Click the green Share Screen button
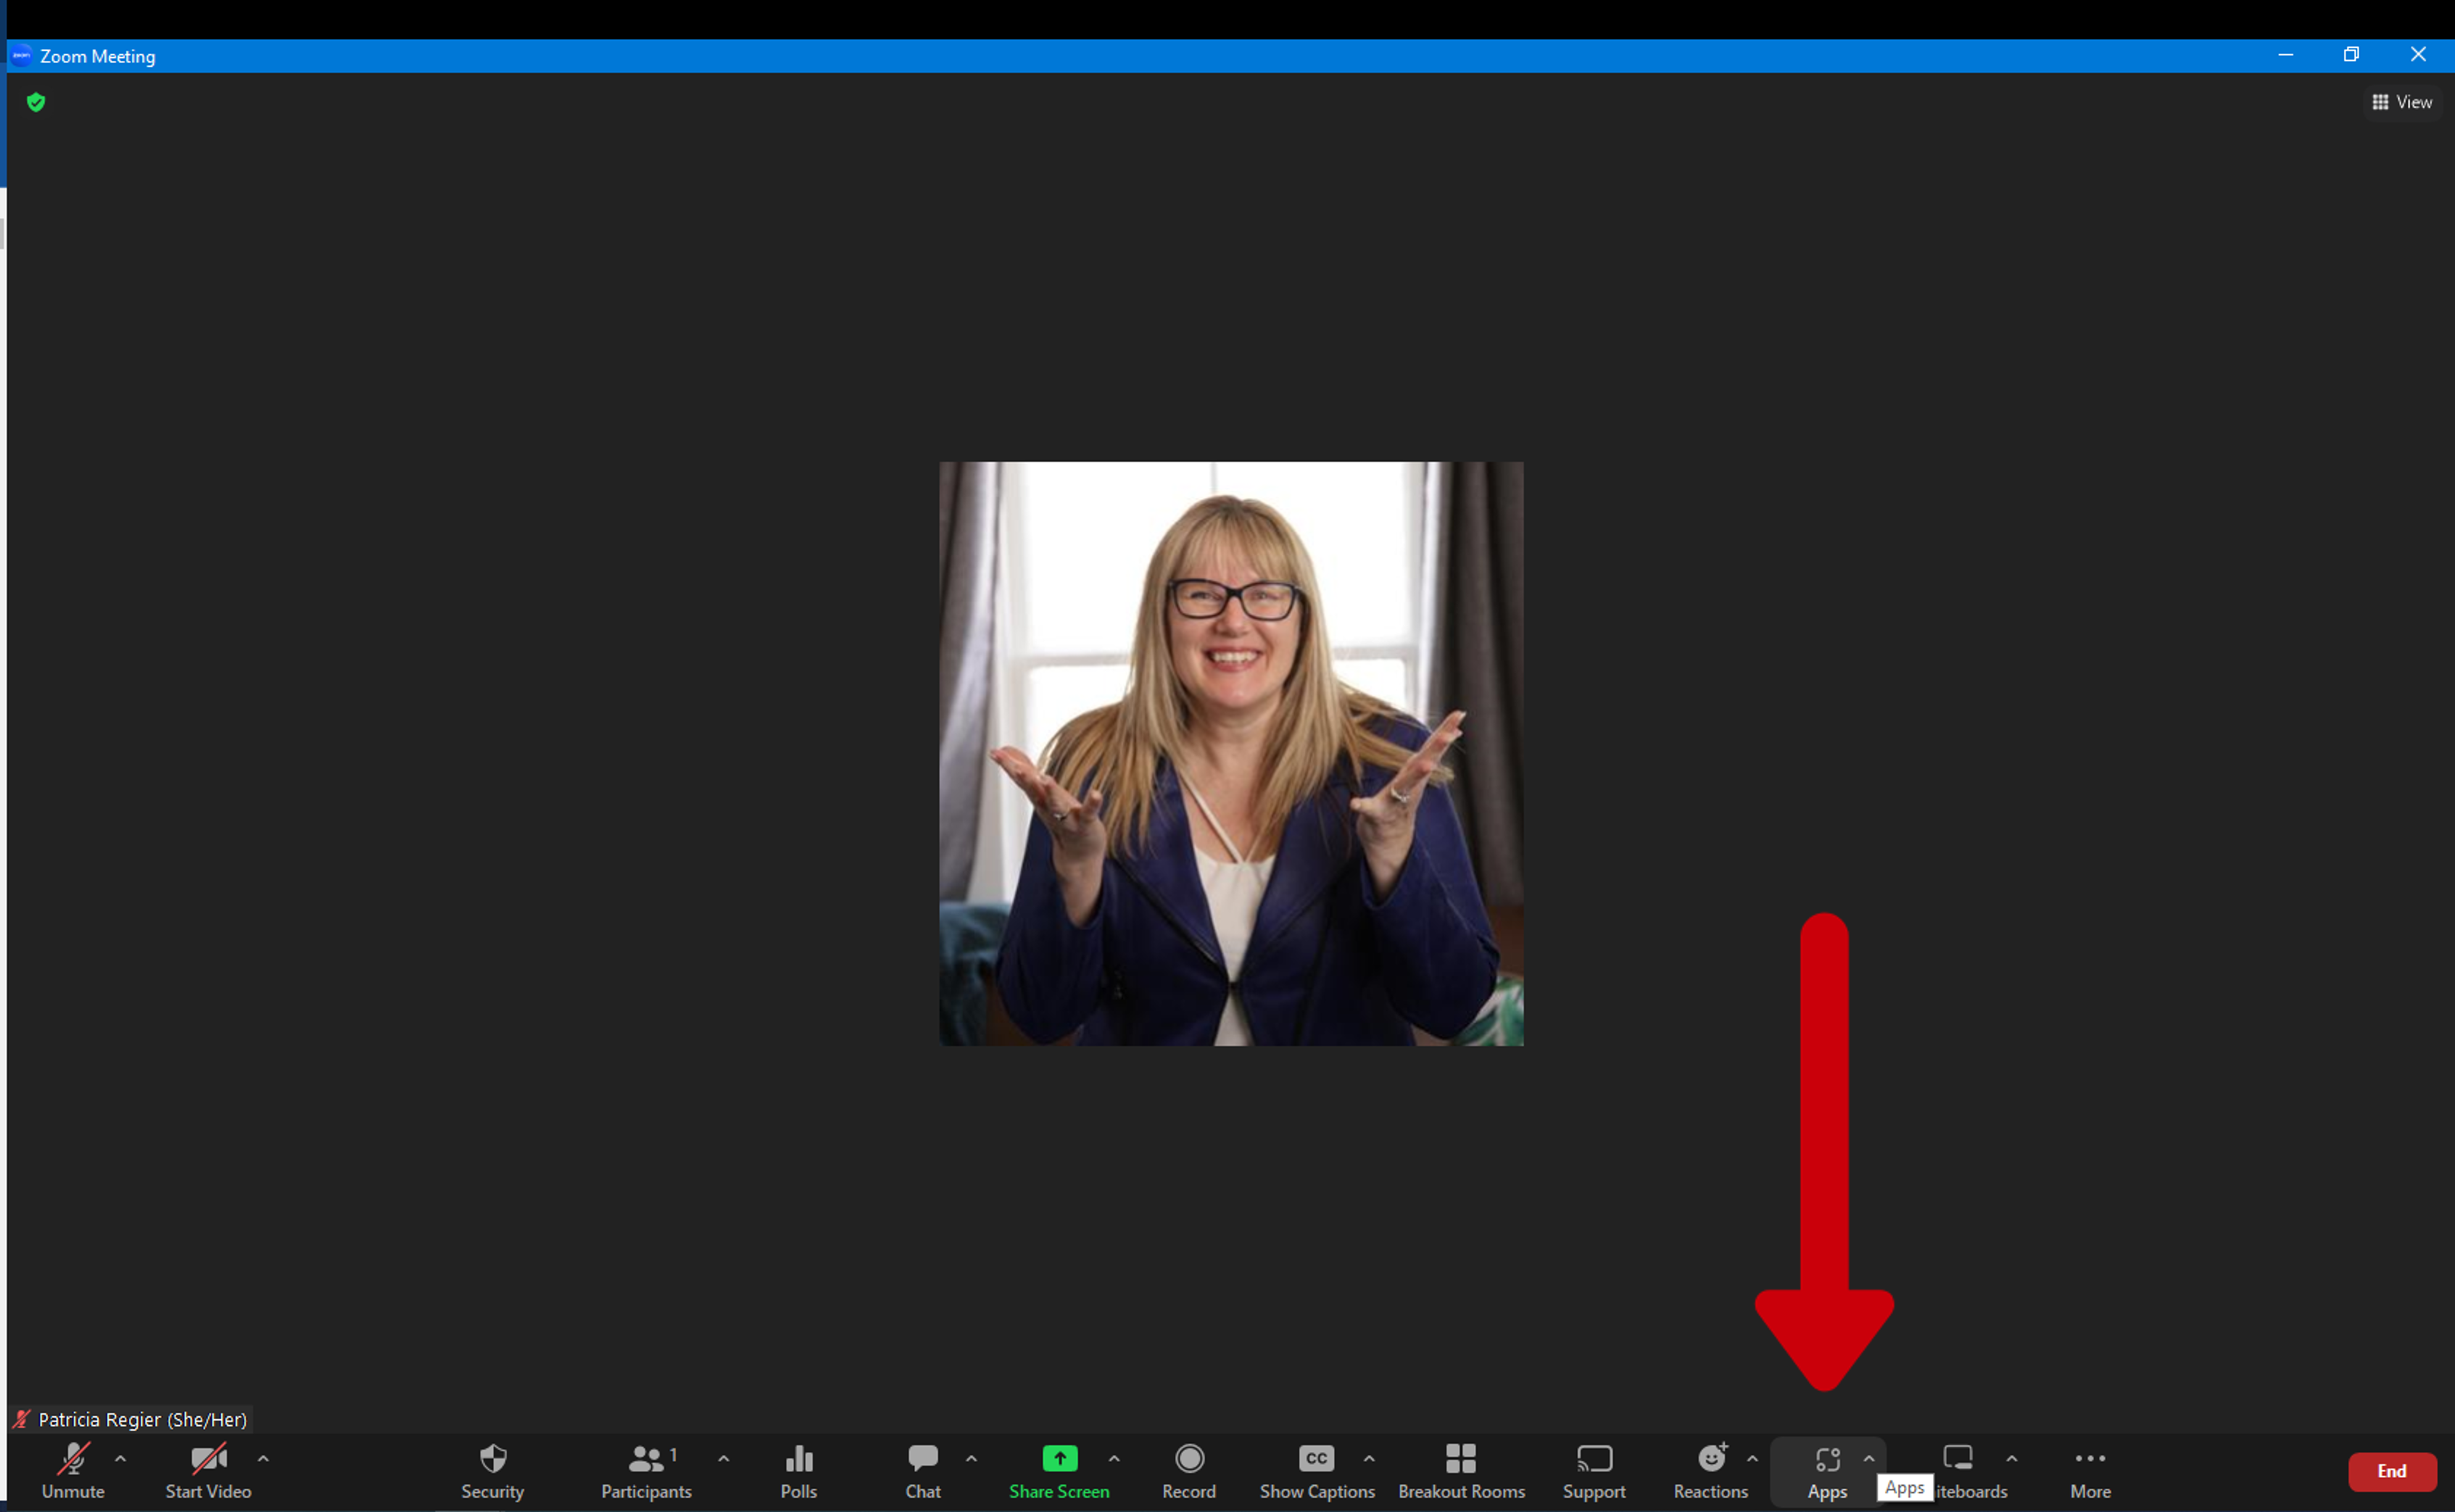This screenshot has height=1512, width=2455. (x=1059, y=1471)
